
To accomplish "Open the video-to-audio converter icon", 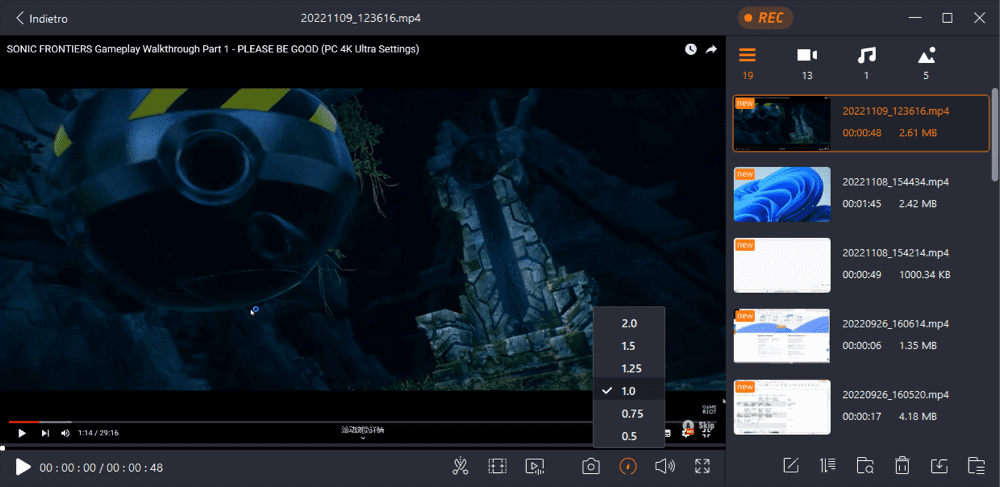I will (x=534, y=467).
